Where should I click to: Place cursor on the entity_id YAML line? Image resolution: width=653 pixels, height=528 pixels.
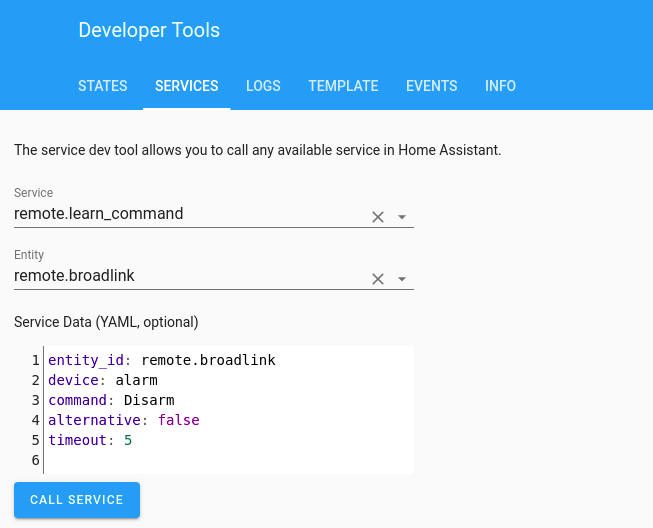point(162,360)
